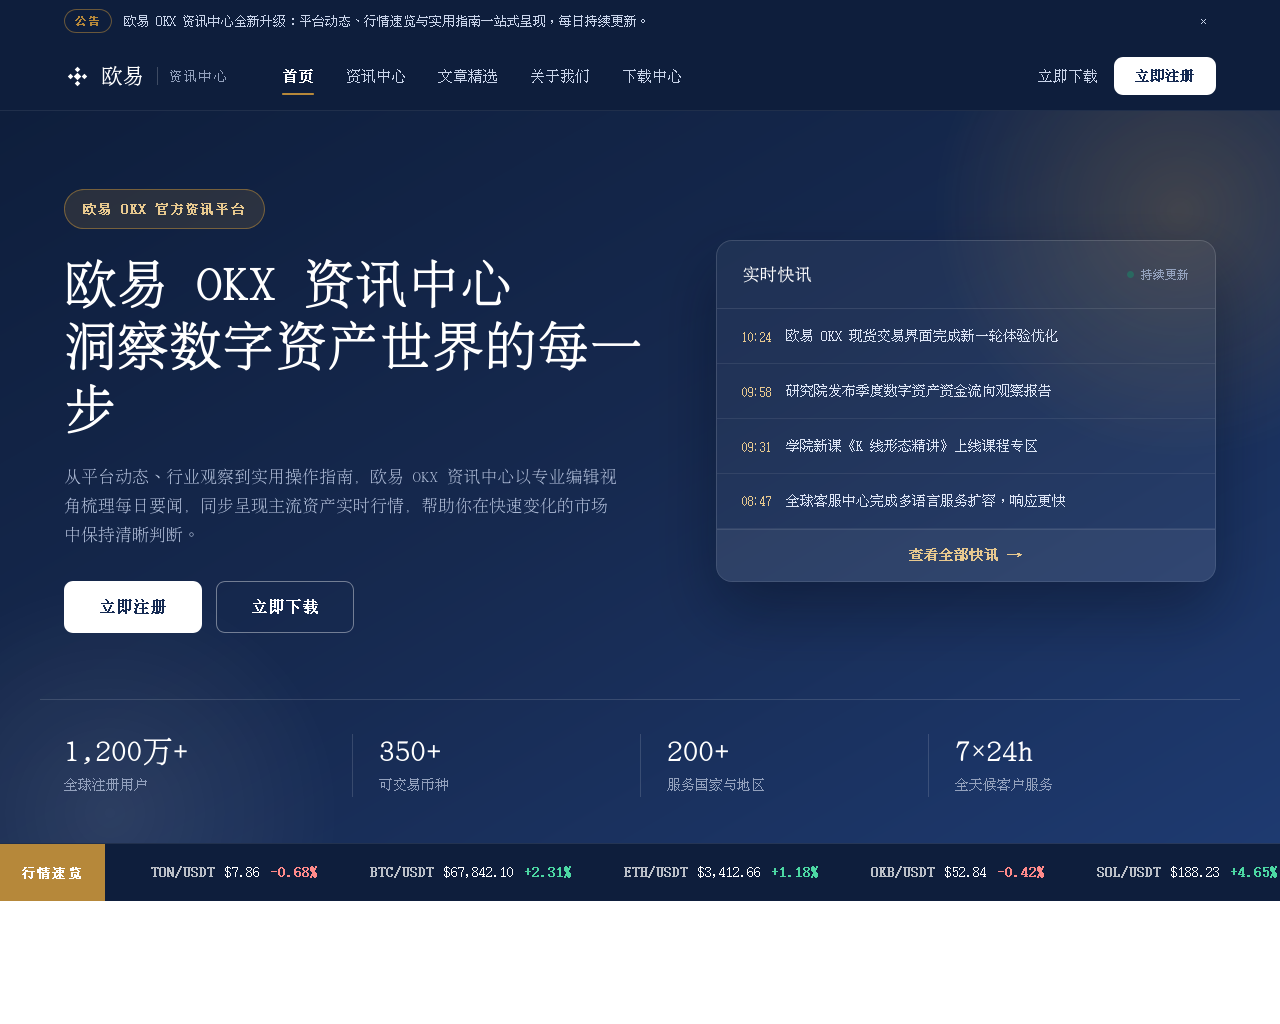Select the BTC/USDT ticker item
1280x1024 pixels.
coord(470,872)
